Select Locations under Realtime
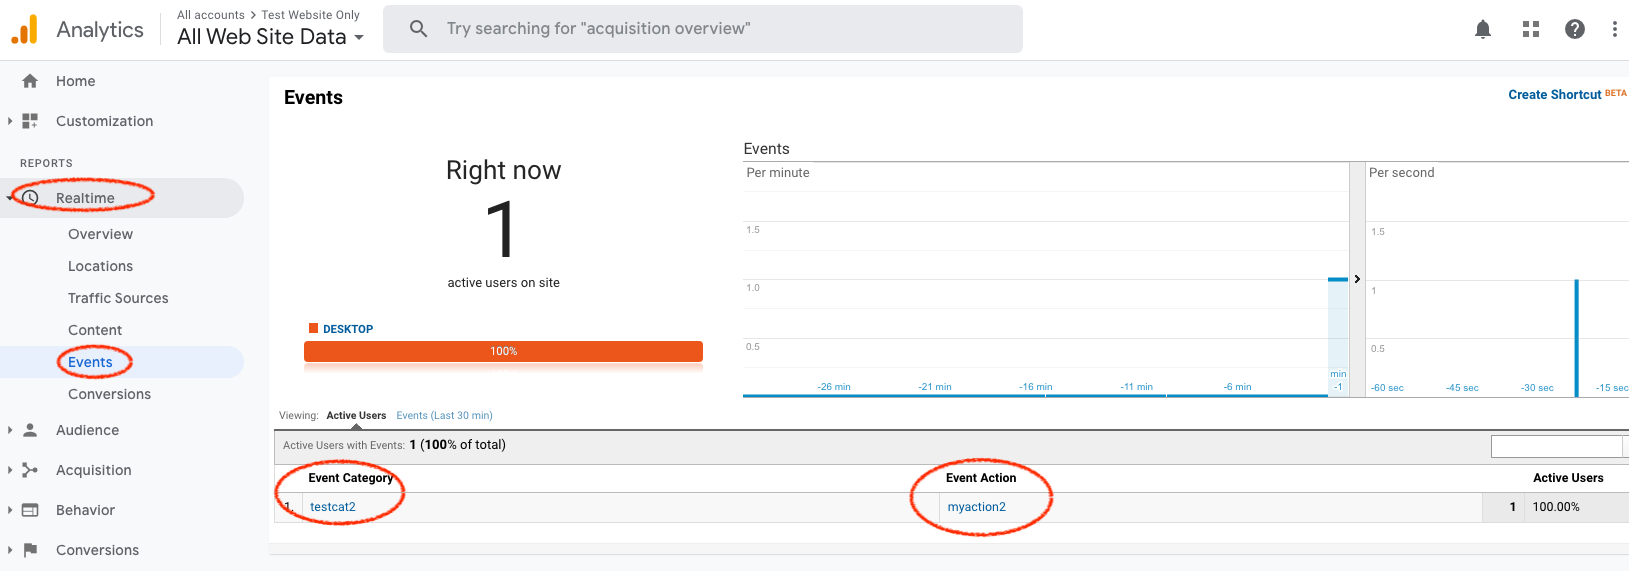Image resolution: width=1629 pixels, height=571 pixels. coord(100,266)
